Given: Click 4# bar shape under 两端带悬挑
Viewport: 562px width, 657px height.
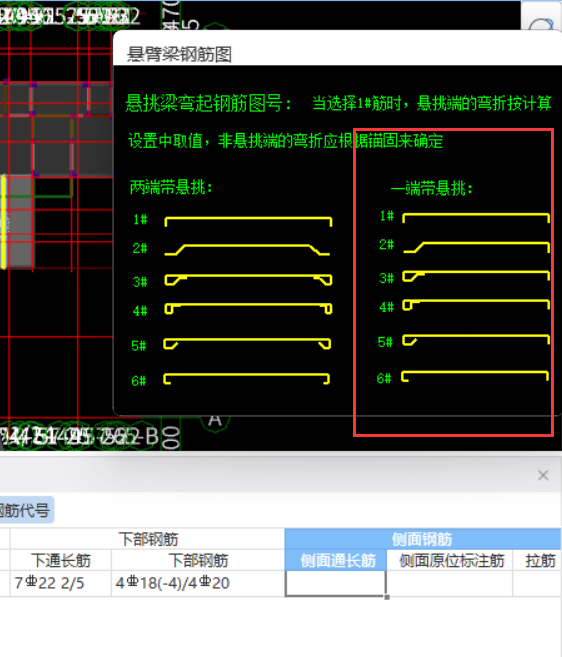Looking at the screenshot, I should [248, 309].
